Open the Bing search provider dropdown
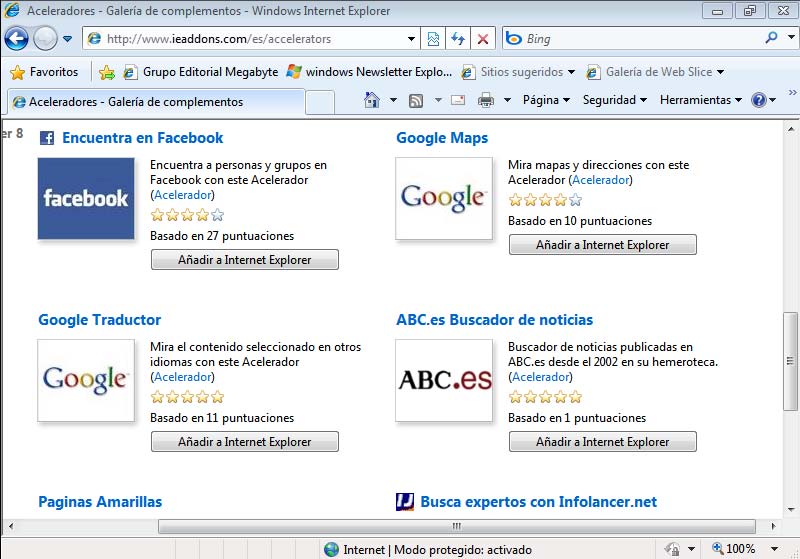Viewport: 800px width, 559px height. 790,39
